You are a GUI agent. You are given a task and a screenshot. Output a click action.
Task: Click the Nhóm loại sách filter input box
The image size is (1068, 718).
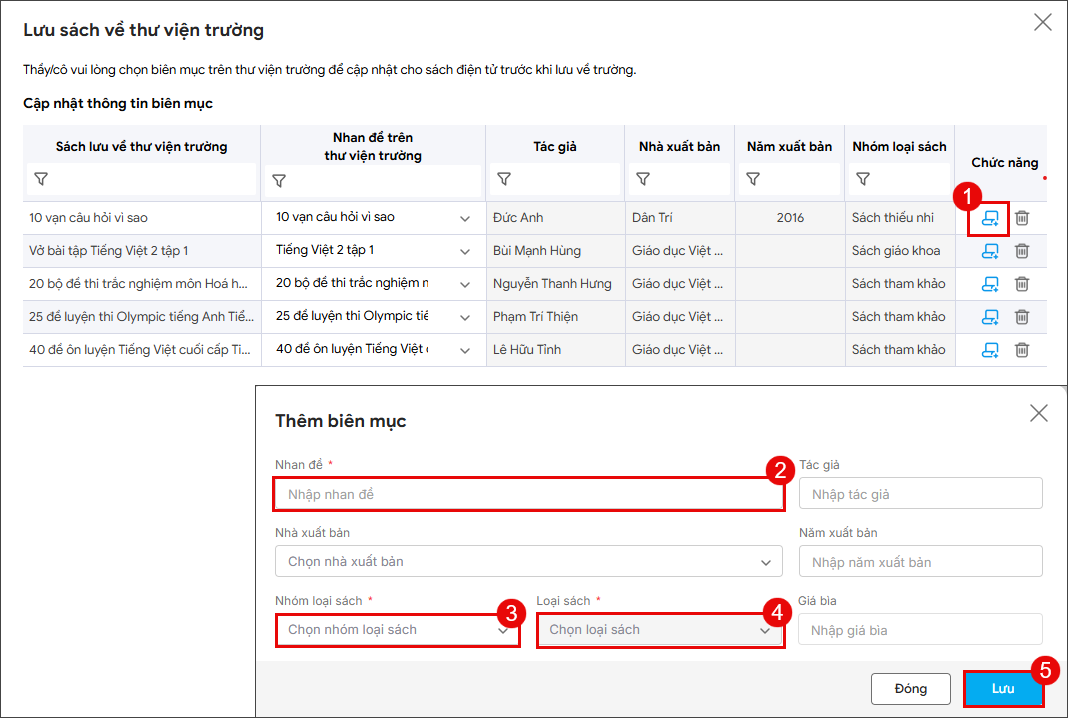pos(899,179)
